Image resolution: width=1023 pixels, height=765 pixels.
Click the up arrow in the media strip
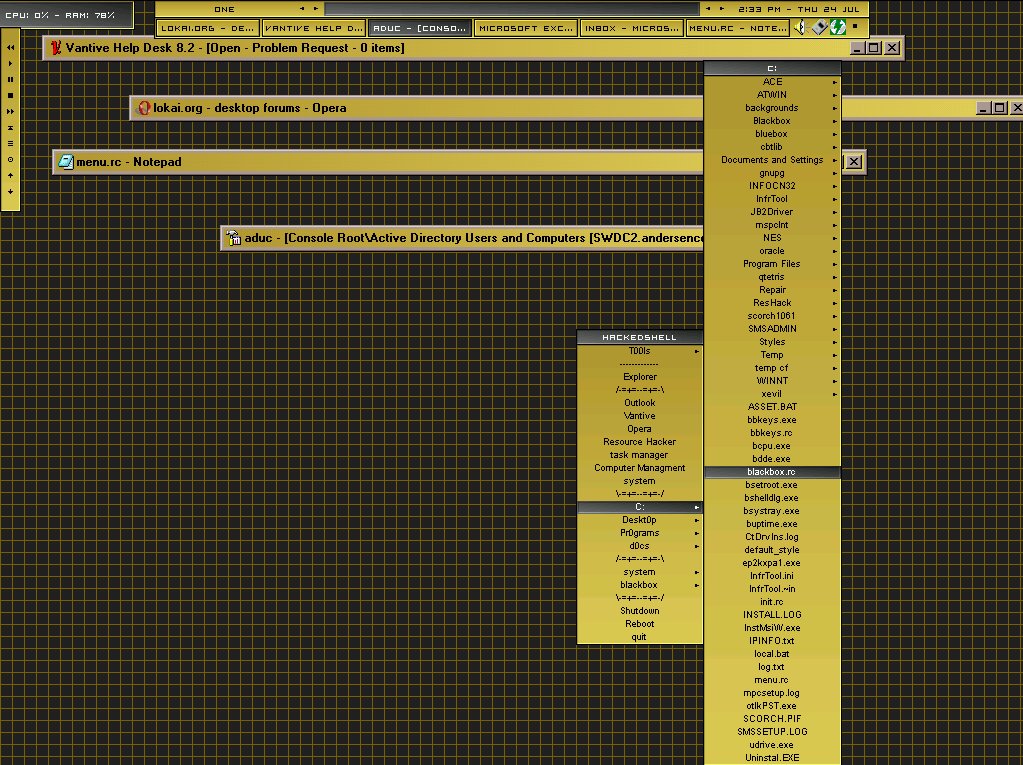pos(10,175)
